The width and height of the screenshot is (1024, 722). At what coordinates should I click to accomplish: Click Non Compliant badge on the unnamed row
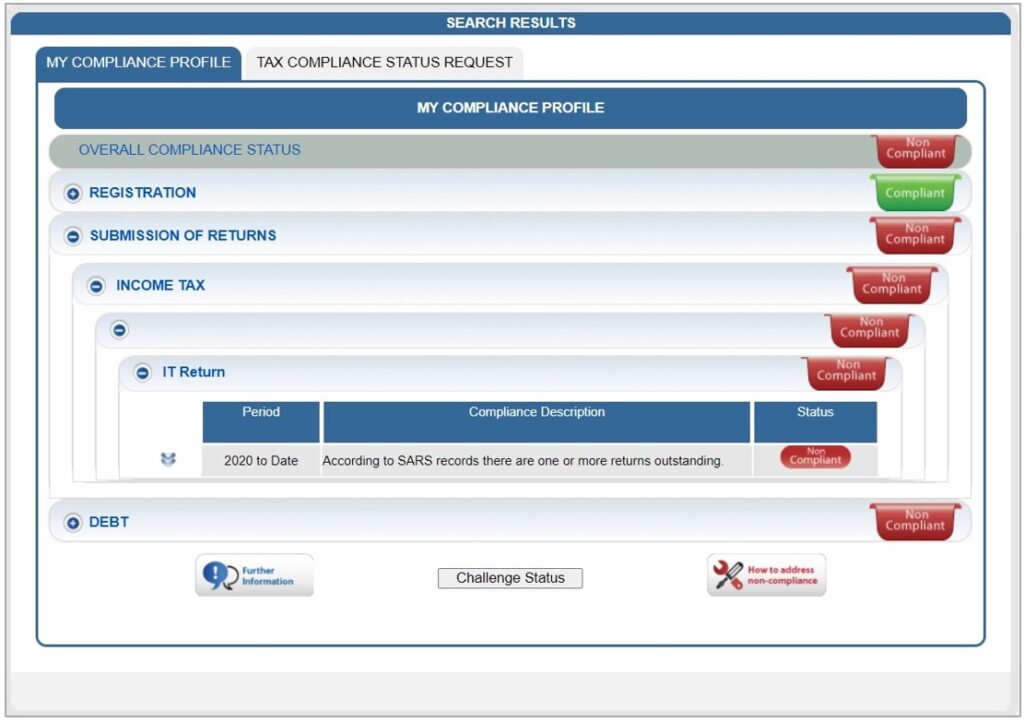pos(869,329)
